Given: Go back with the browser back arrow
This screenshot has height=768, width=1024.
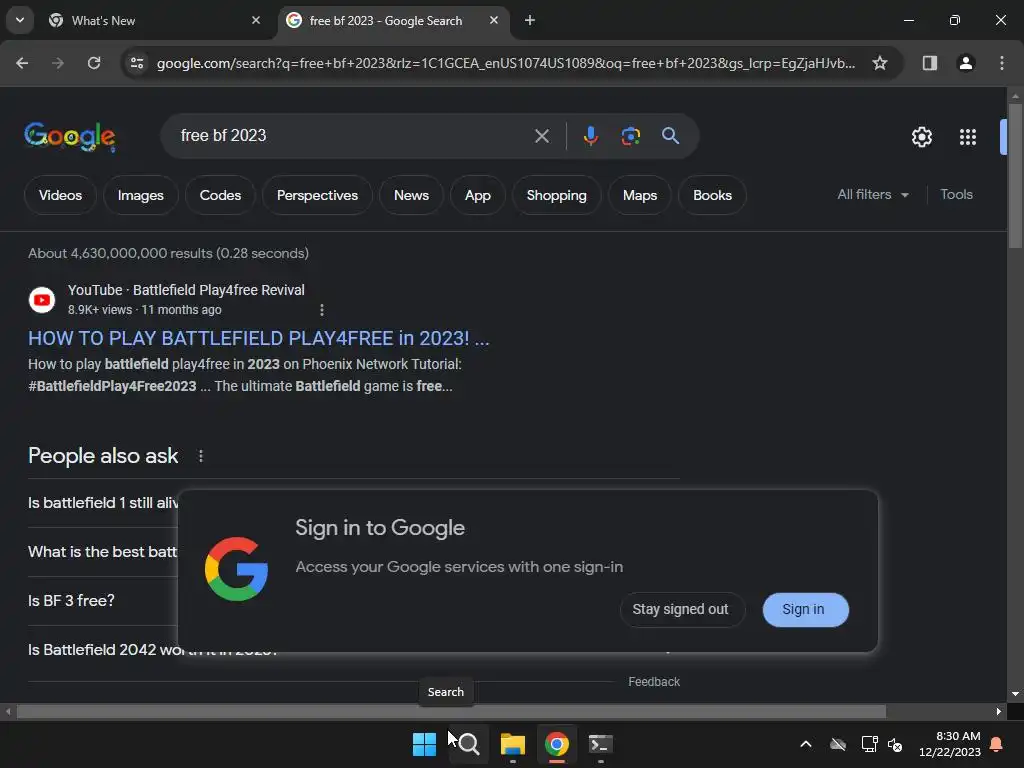Looking at the screenshot, I should [22, 63].
